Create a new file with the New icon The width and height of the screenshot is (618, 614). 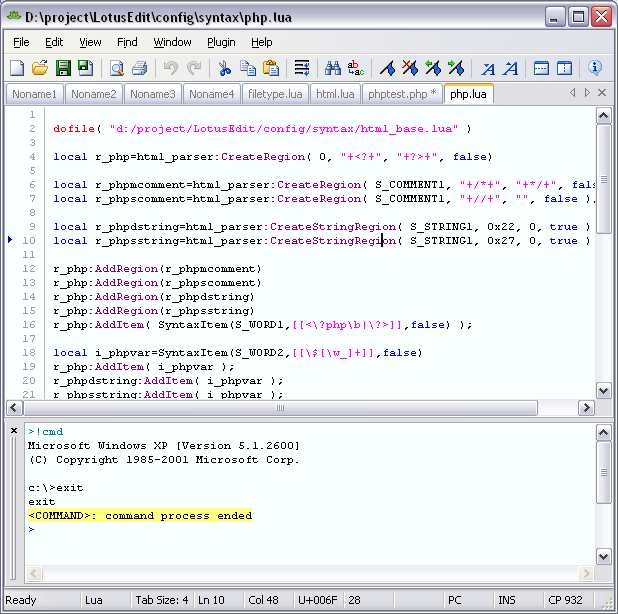pyautogui.click(x=17, y=68)
